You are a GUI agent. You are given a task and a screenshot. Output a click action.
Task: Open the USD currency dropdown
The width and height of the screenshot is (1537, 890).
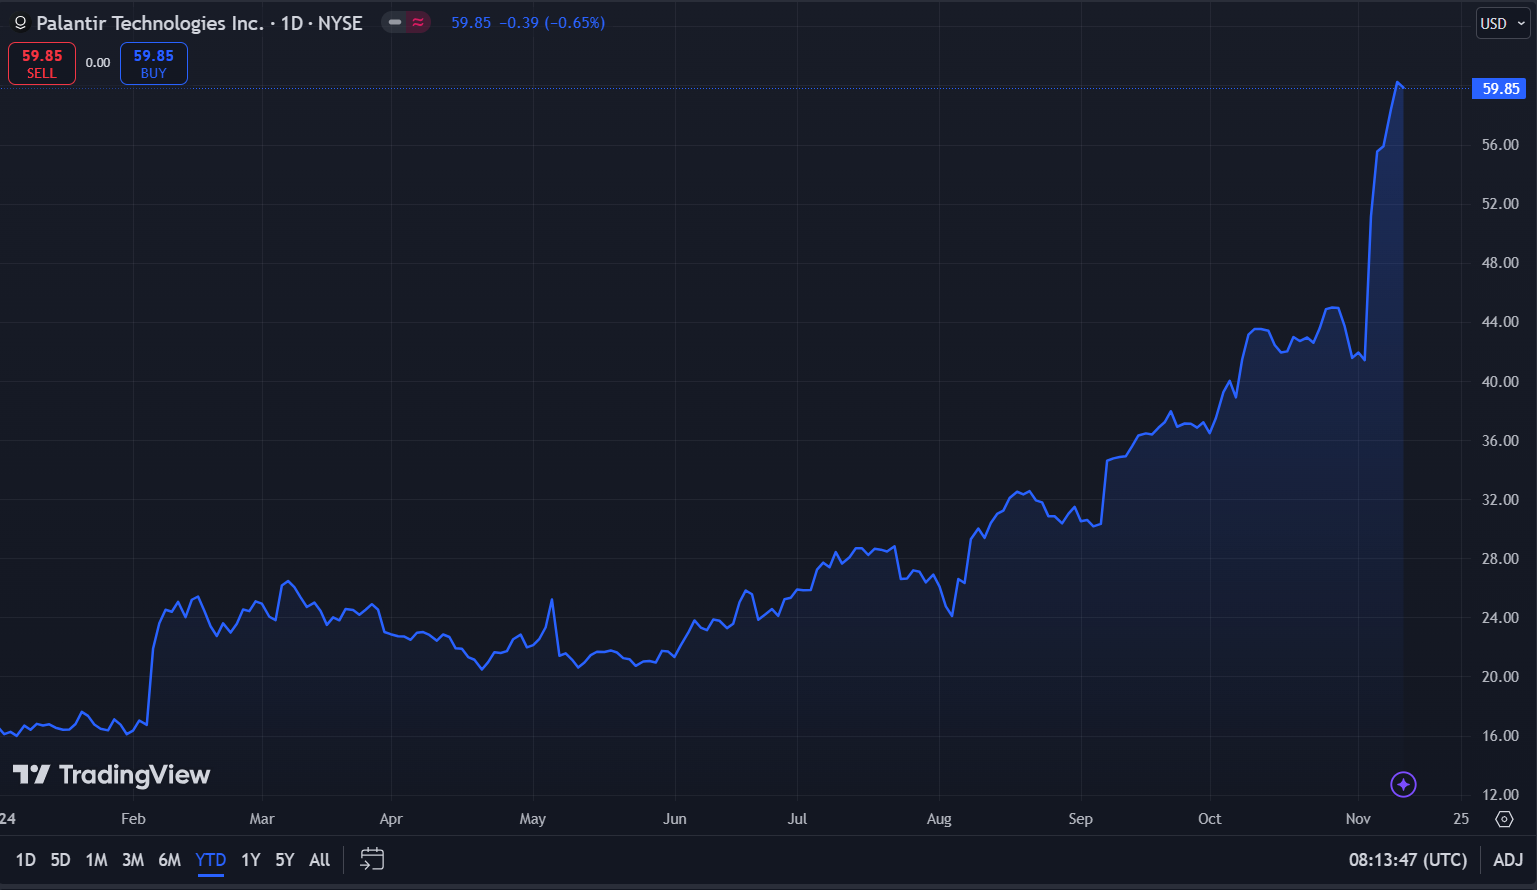pos(1503,23)
